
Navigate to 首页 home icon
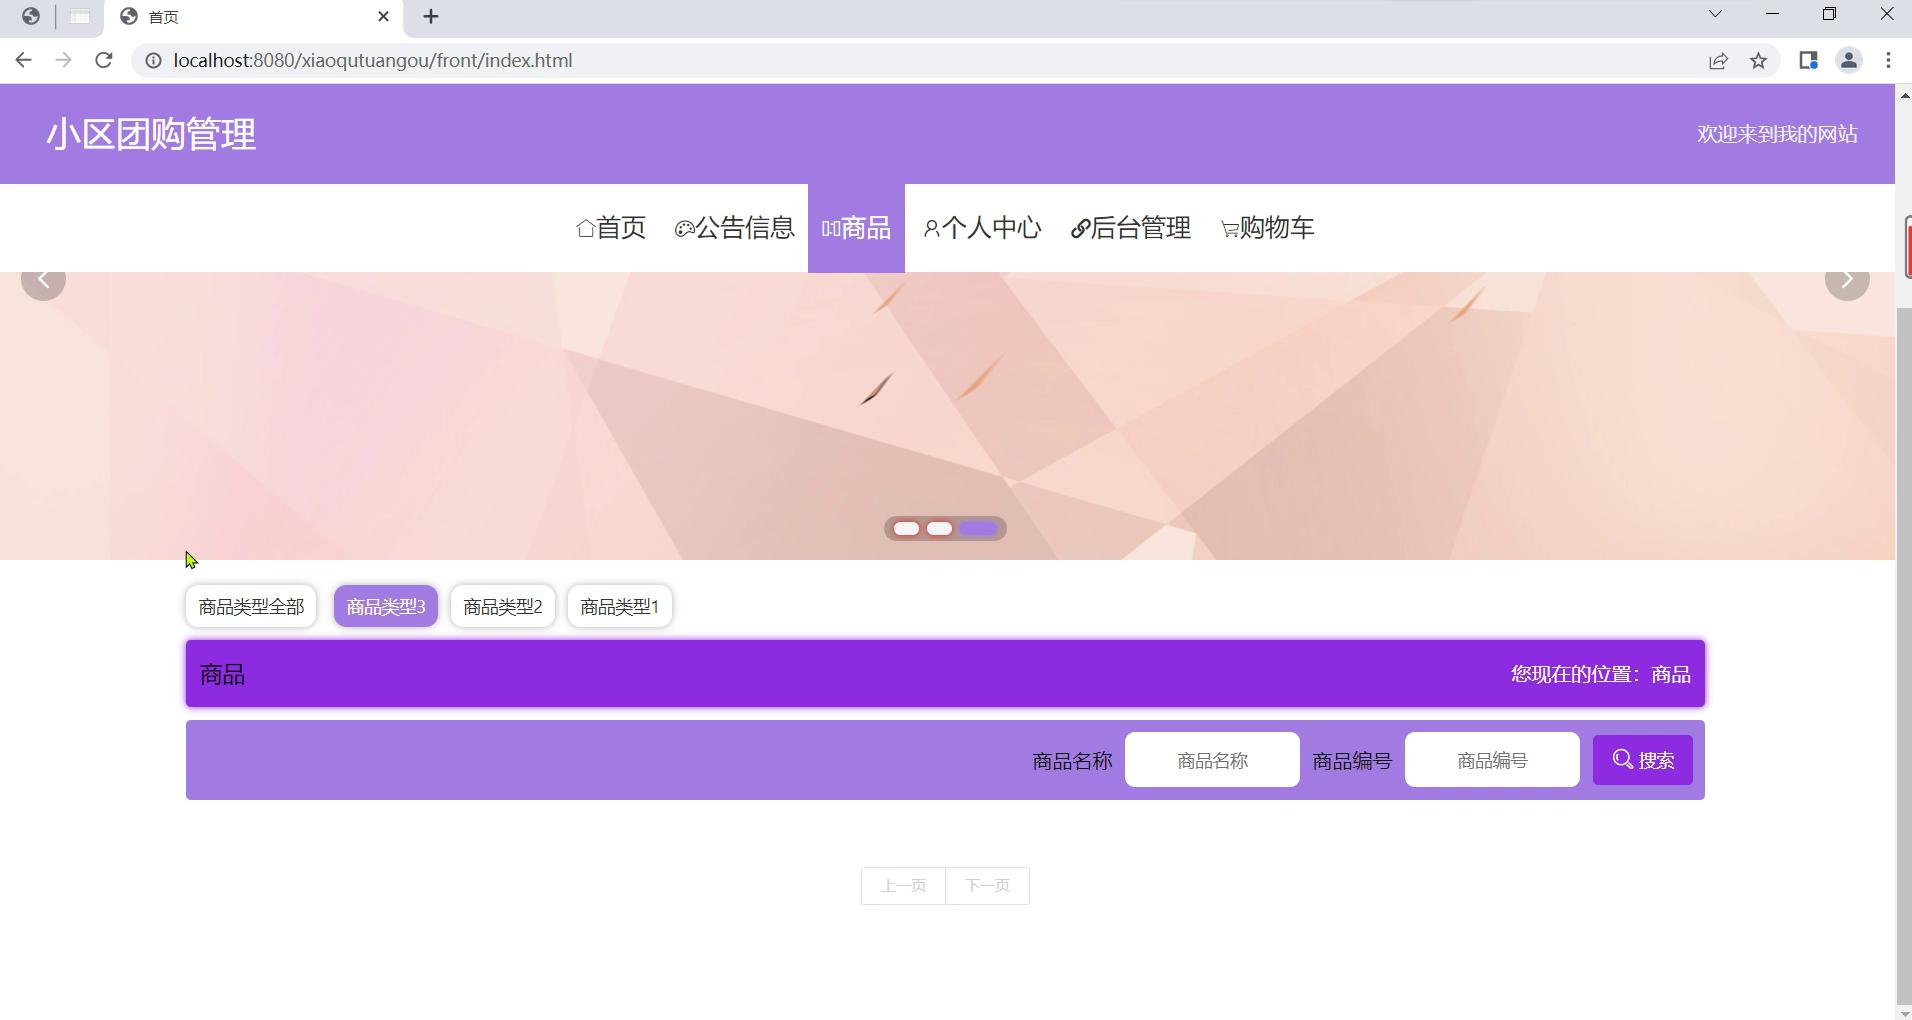tap(586, 229)
